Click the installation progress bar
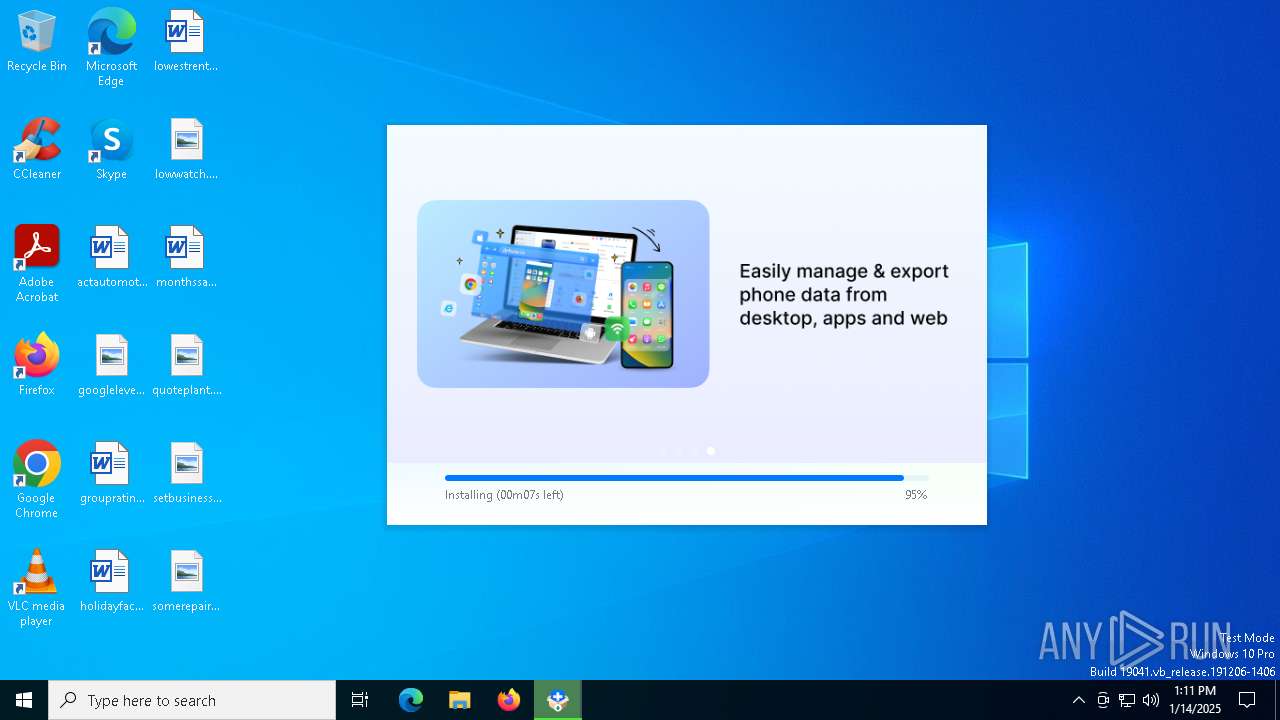 686,478
